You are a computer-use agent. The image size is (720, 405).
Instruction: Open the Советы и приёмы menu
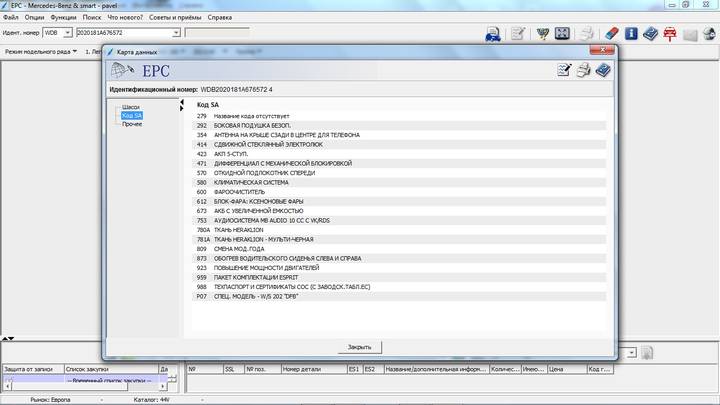175,17
